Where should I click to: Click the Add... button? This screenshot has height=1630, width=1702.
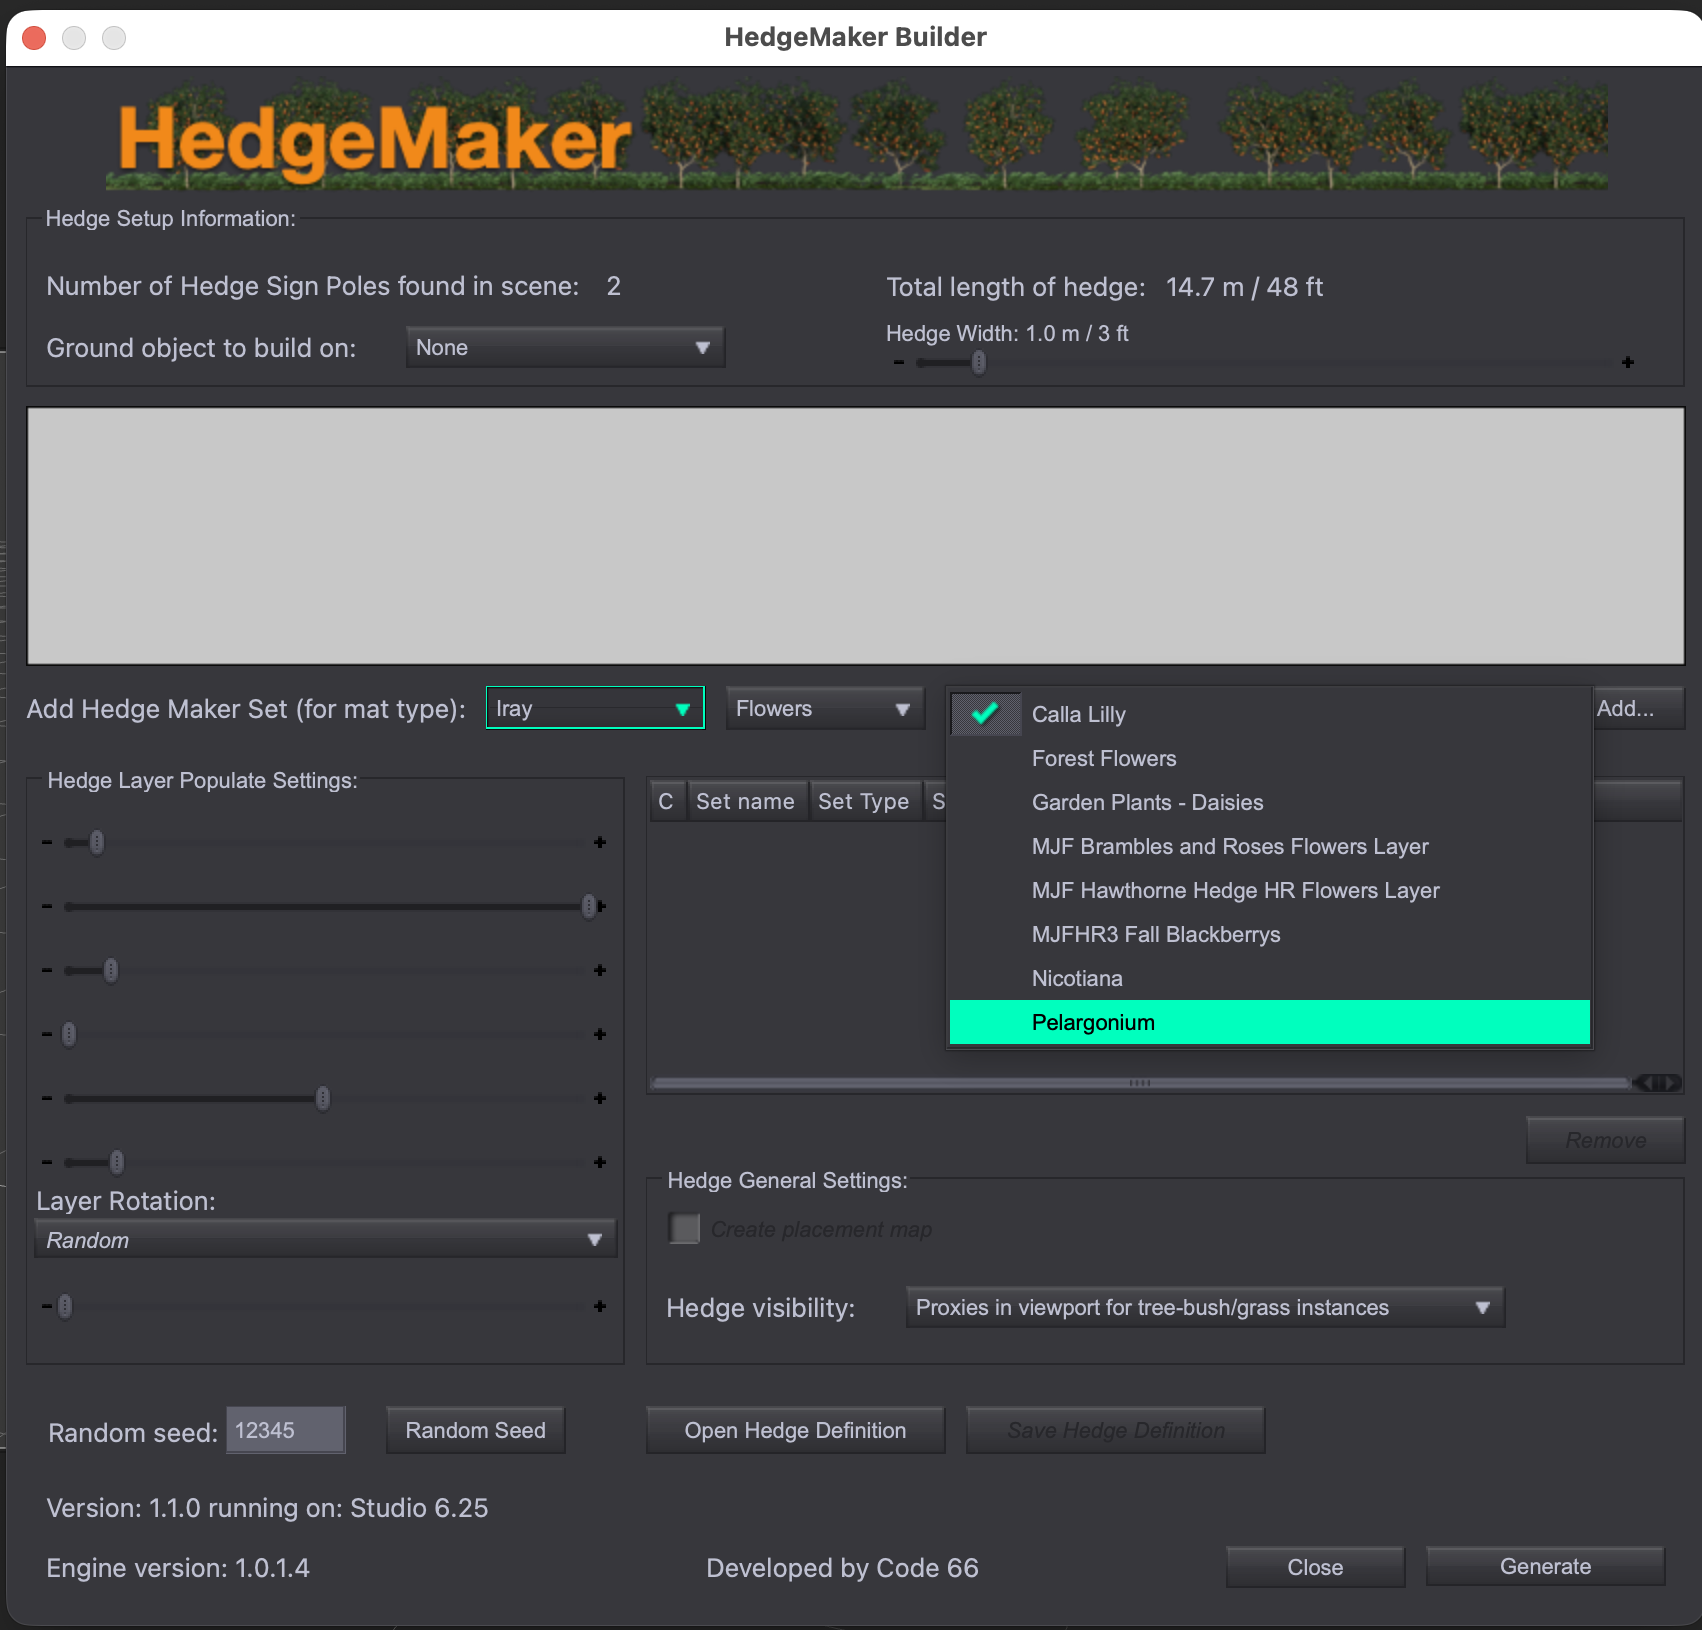[1638, 708]
